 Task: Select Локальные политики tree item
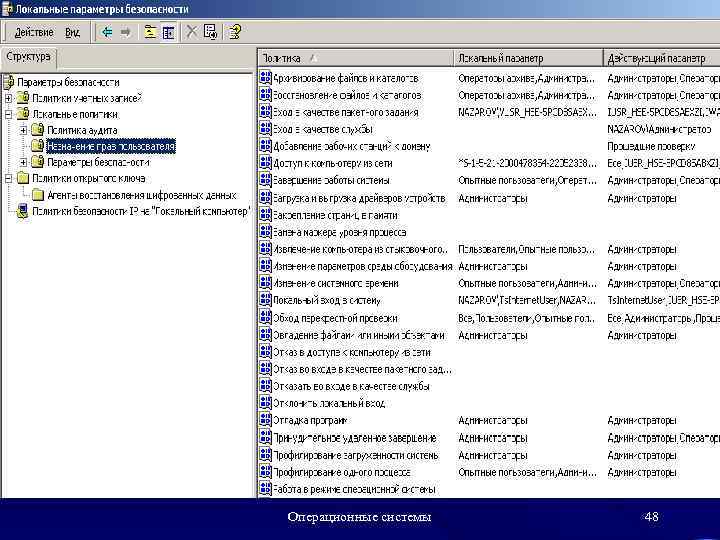pos(75,114)
